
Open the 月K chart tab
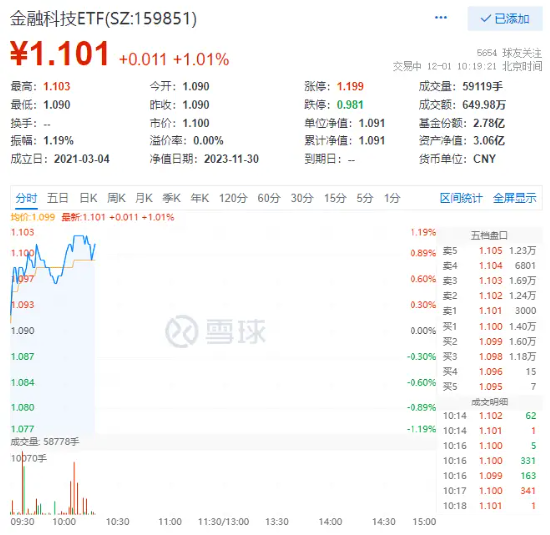pos(144,198)
